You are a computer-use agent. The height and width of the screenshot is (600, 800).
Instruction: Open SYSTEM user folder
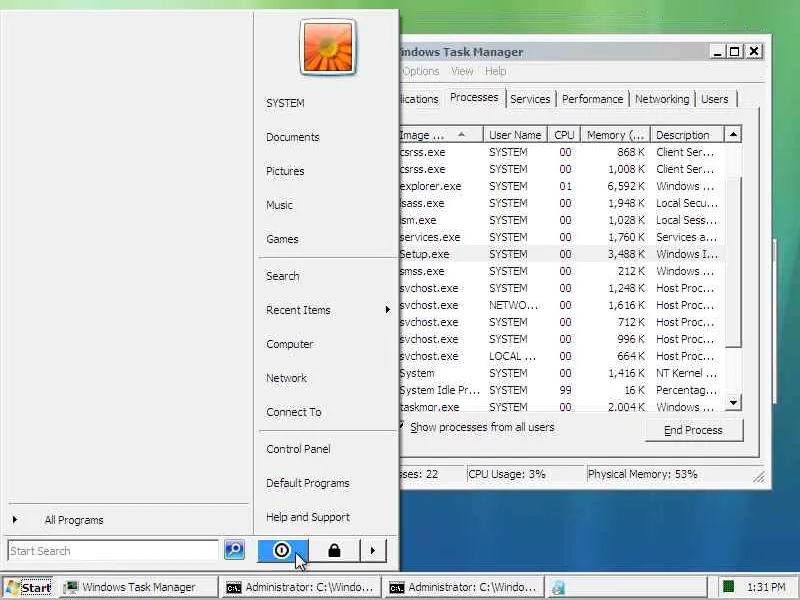[x=285, y=103]
